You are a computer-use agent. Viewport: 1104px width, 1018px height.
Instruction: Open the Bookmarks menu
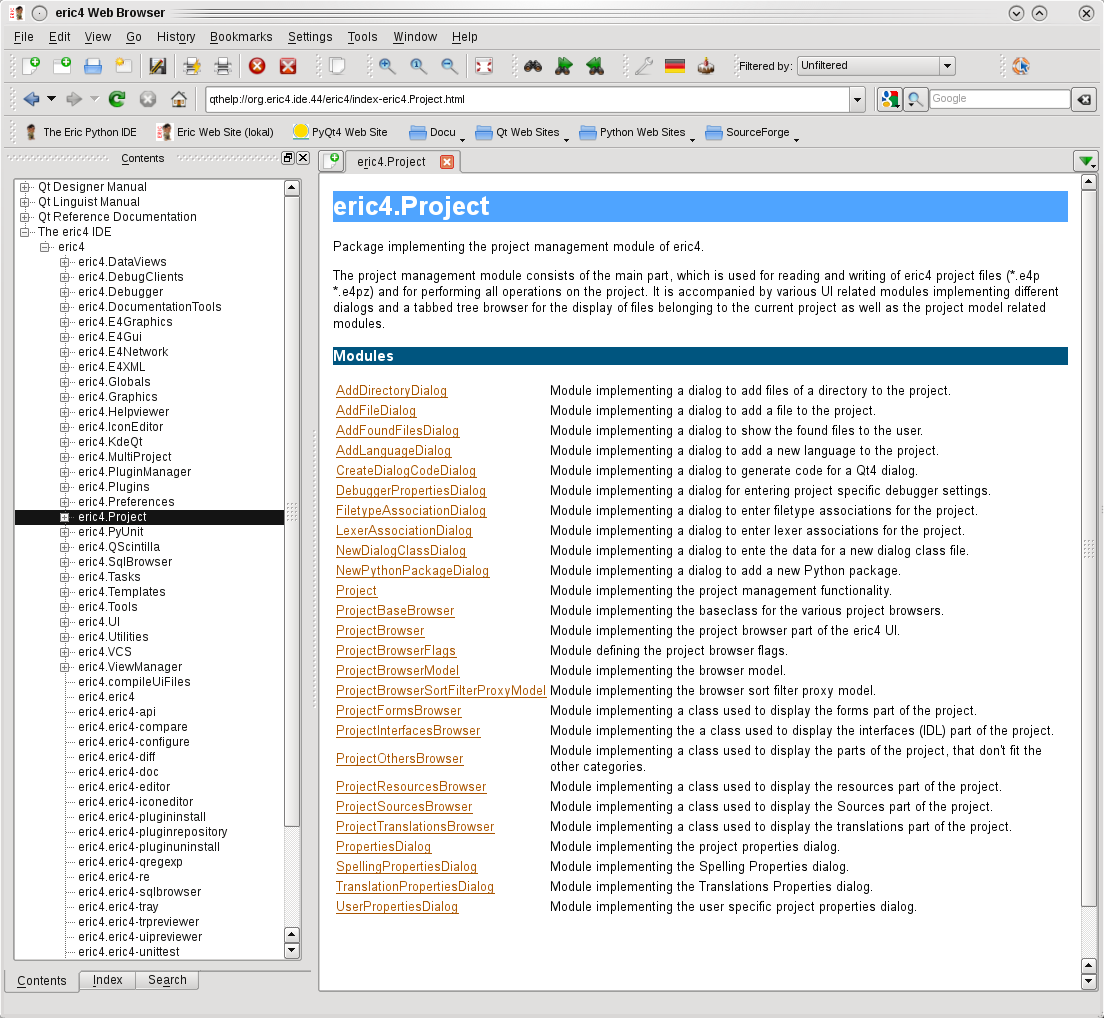click(x=241, y=37)
